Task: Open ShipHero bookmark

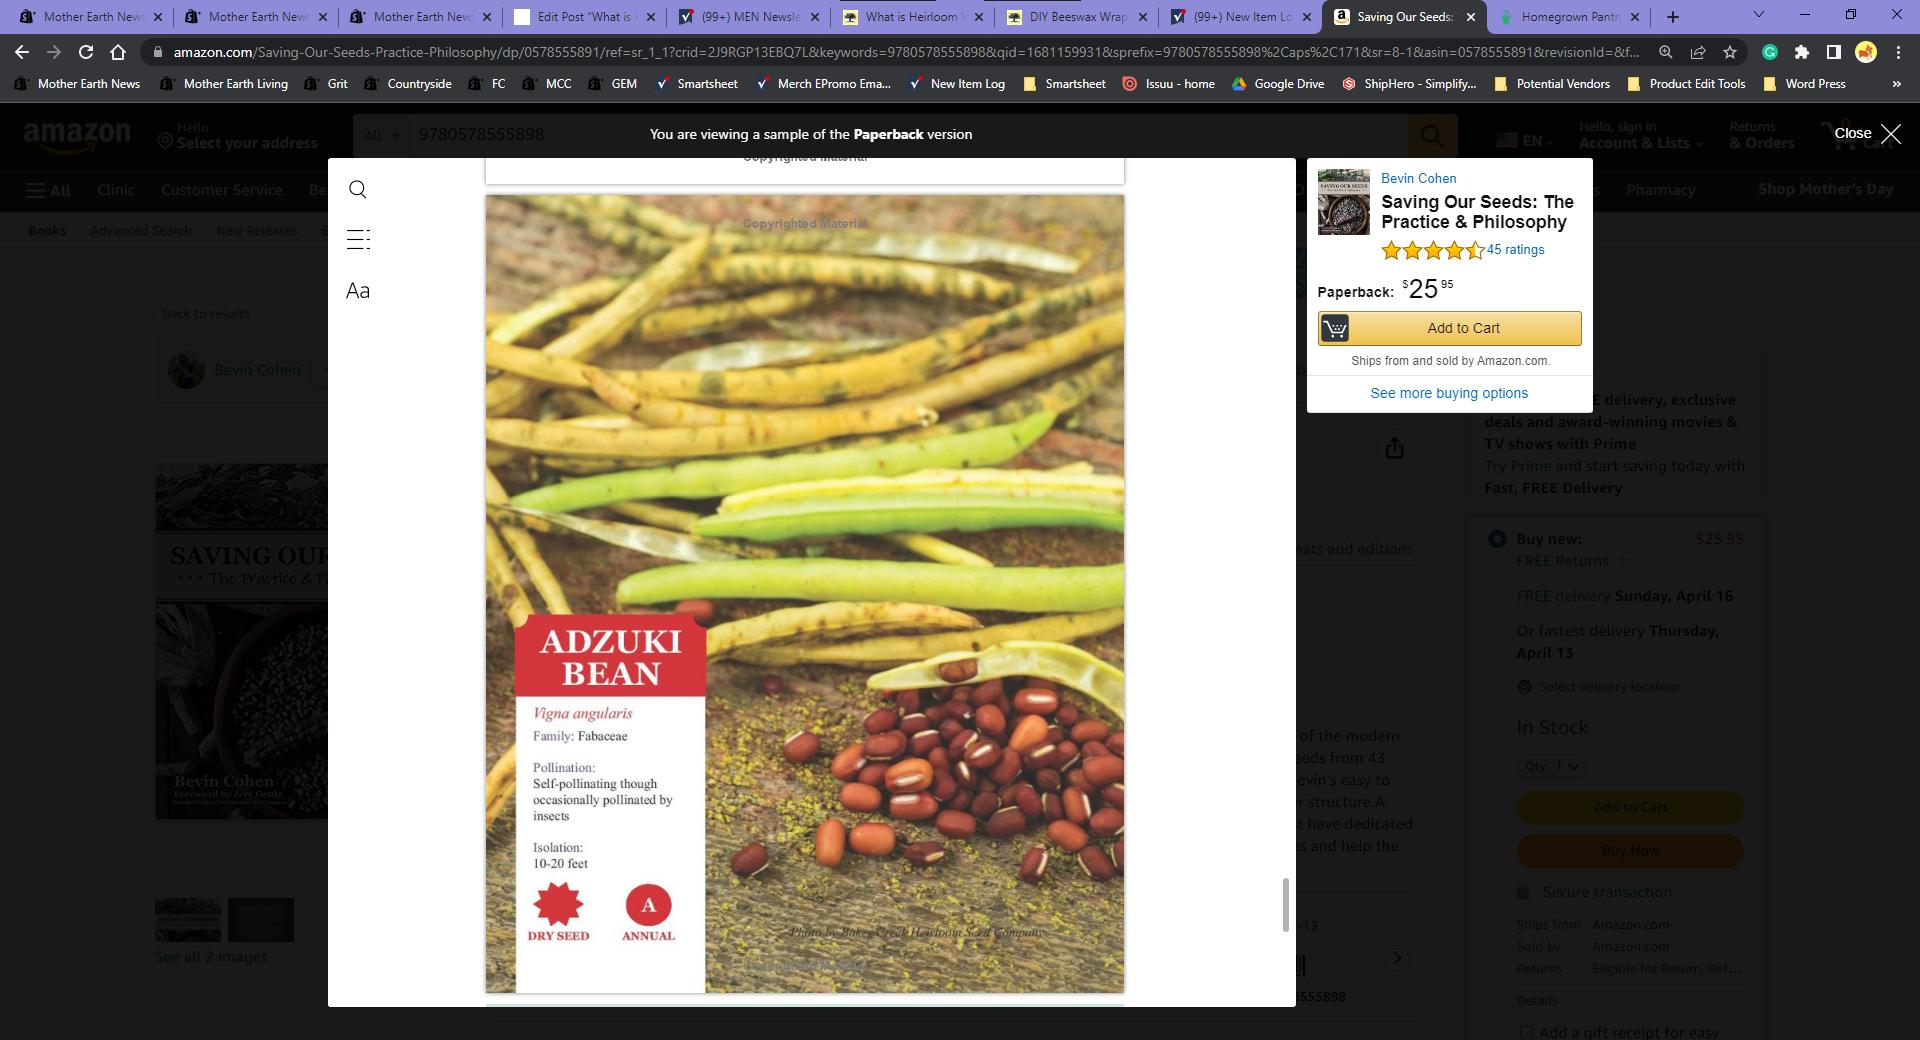Action: tap(1408, 84)
